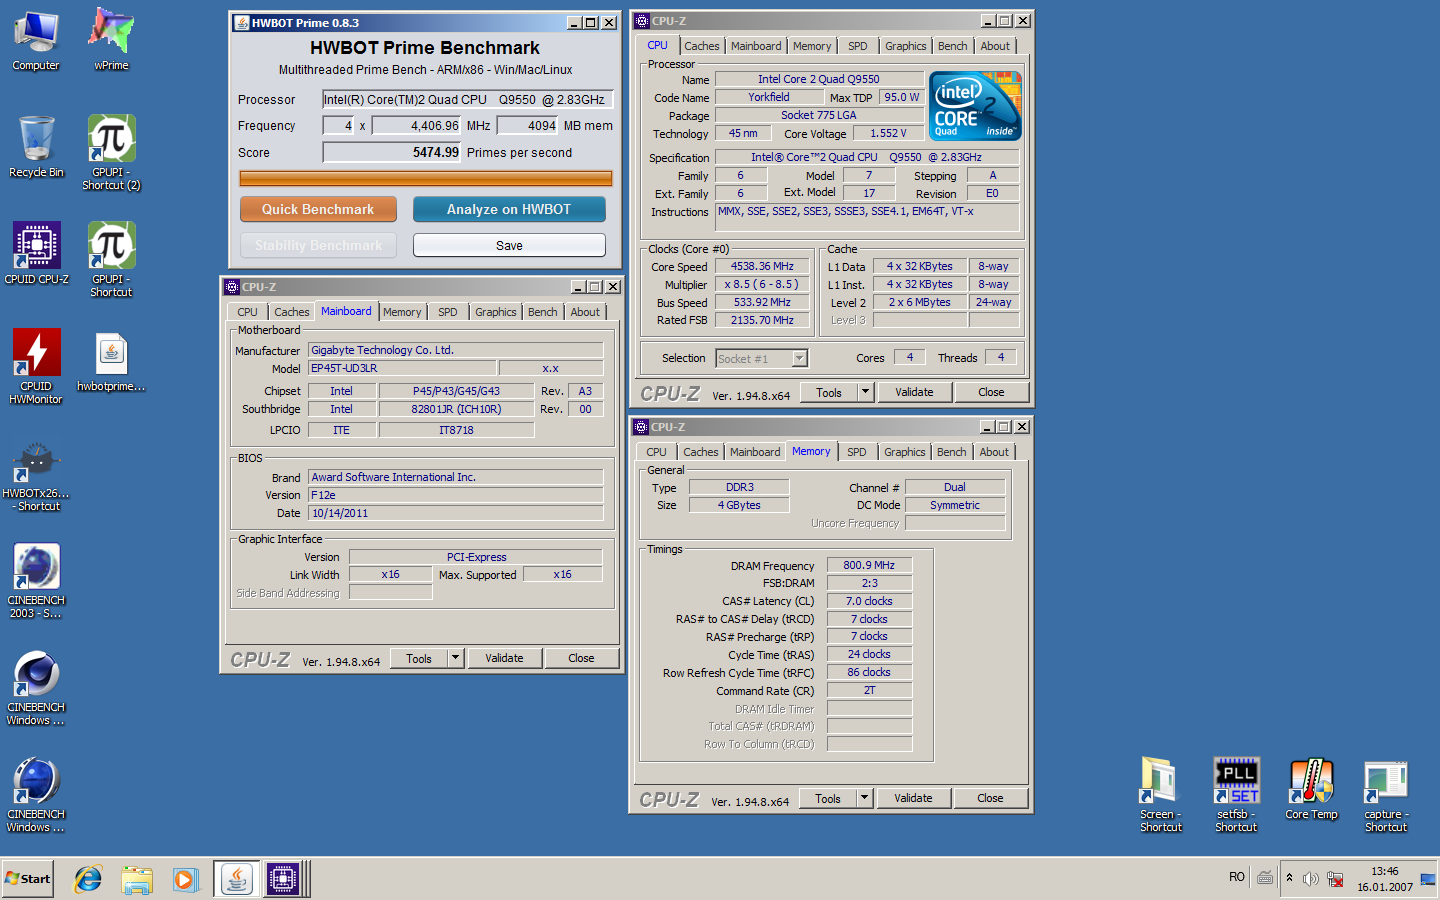Screen dimensions: 1440x900
Task: Switch to Memory tab in Mainboard CPU-Z window
Action: click(x=402, y=312)
